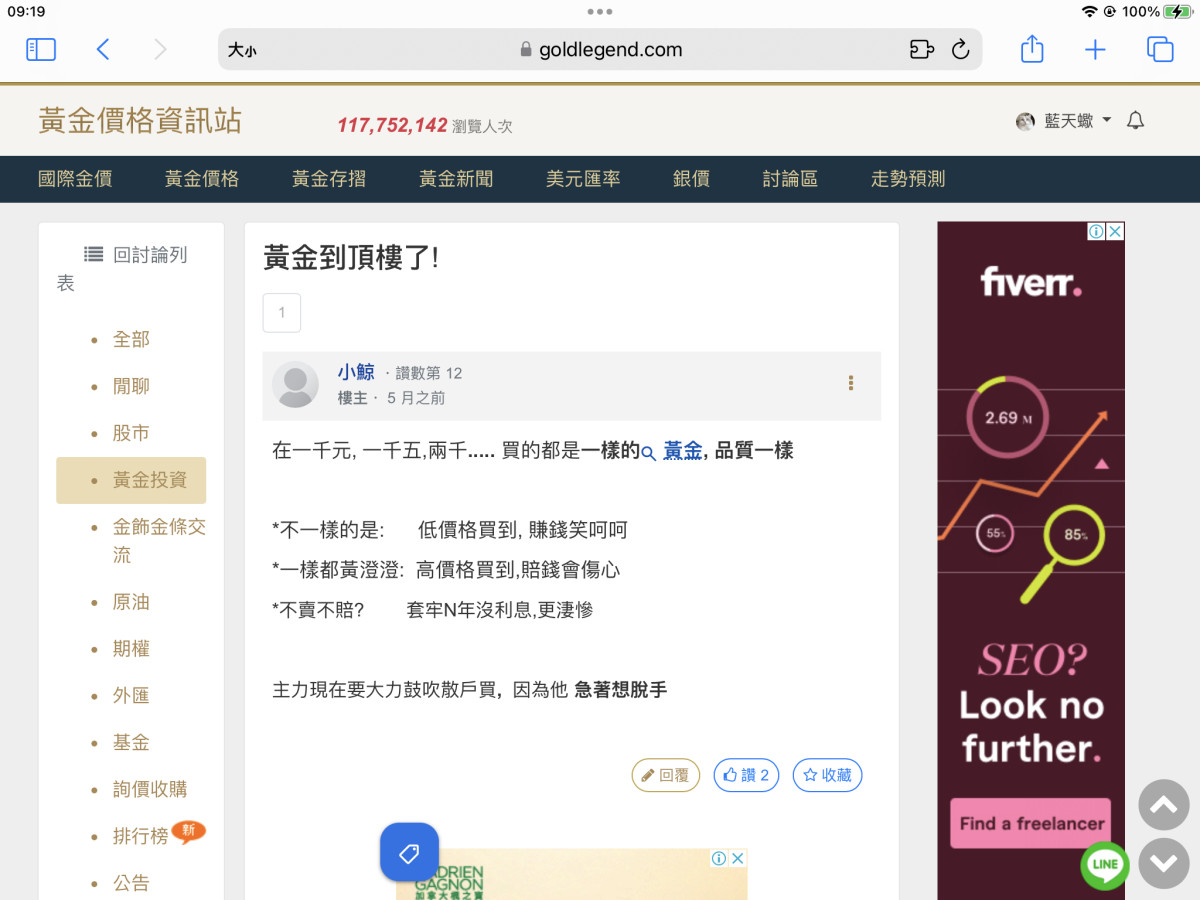Select the 全部 forum category
This screenshot has width=1200, height=900.
pyautogui.click(x=131, y=339)
